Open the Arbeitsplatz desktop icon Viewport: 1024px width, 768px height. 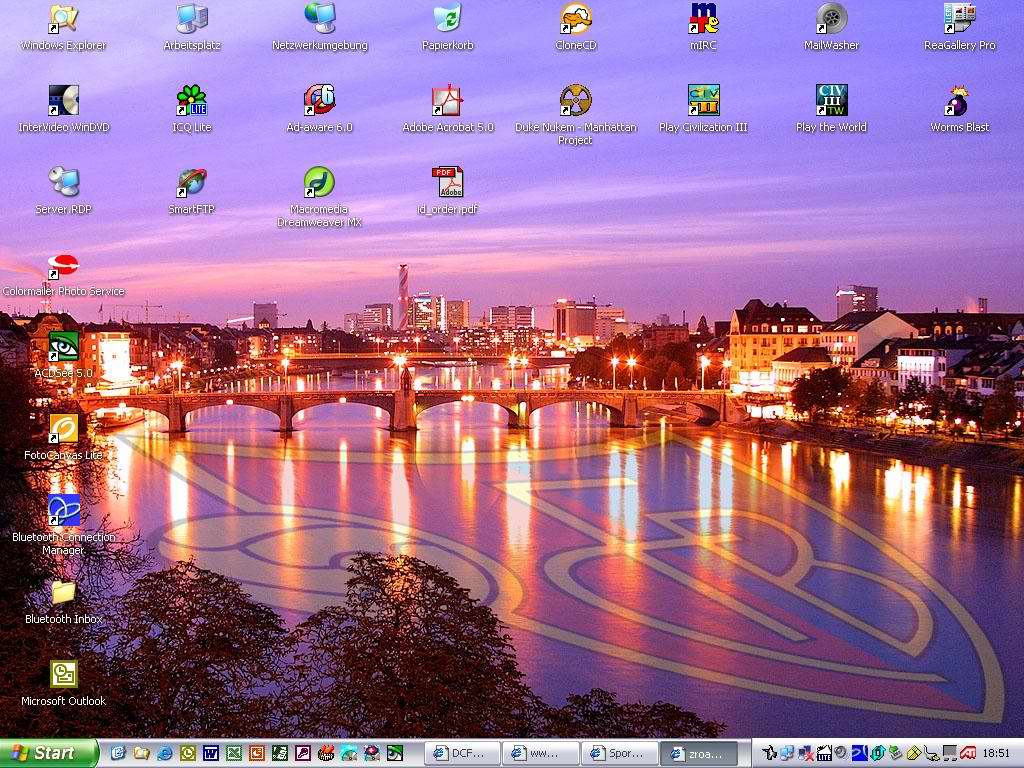tap(192, 28)
